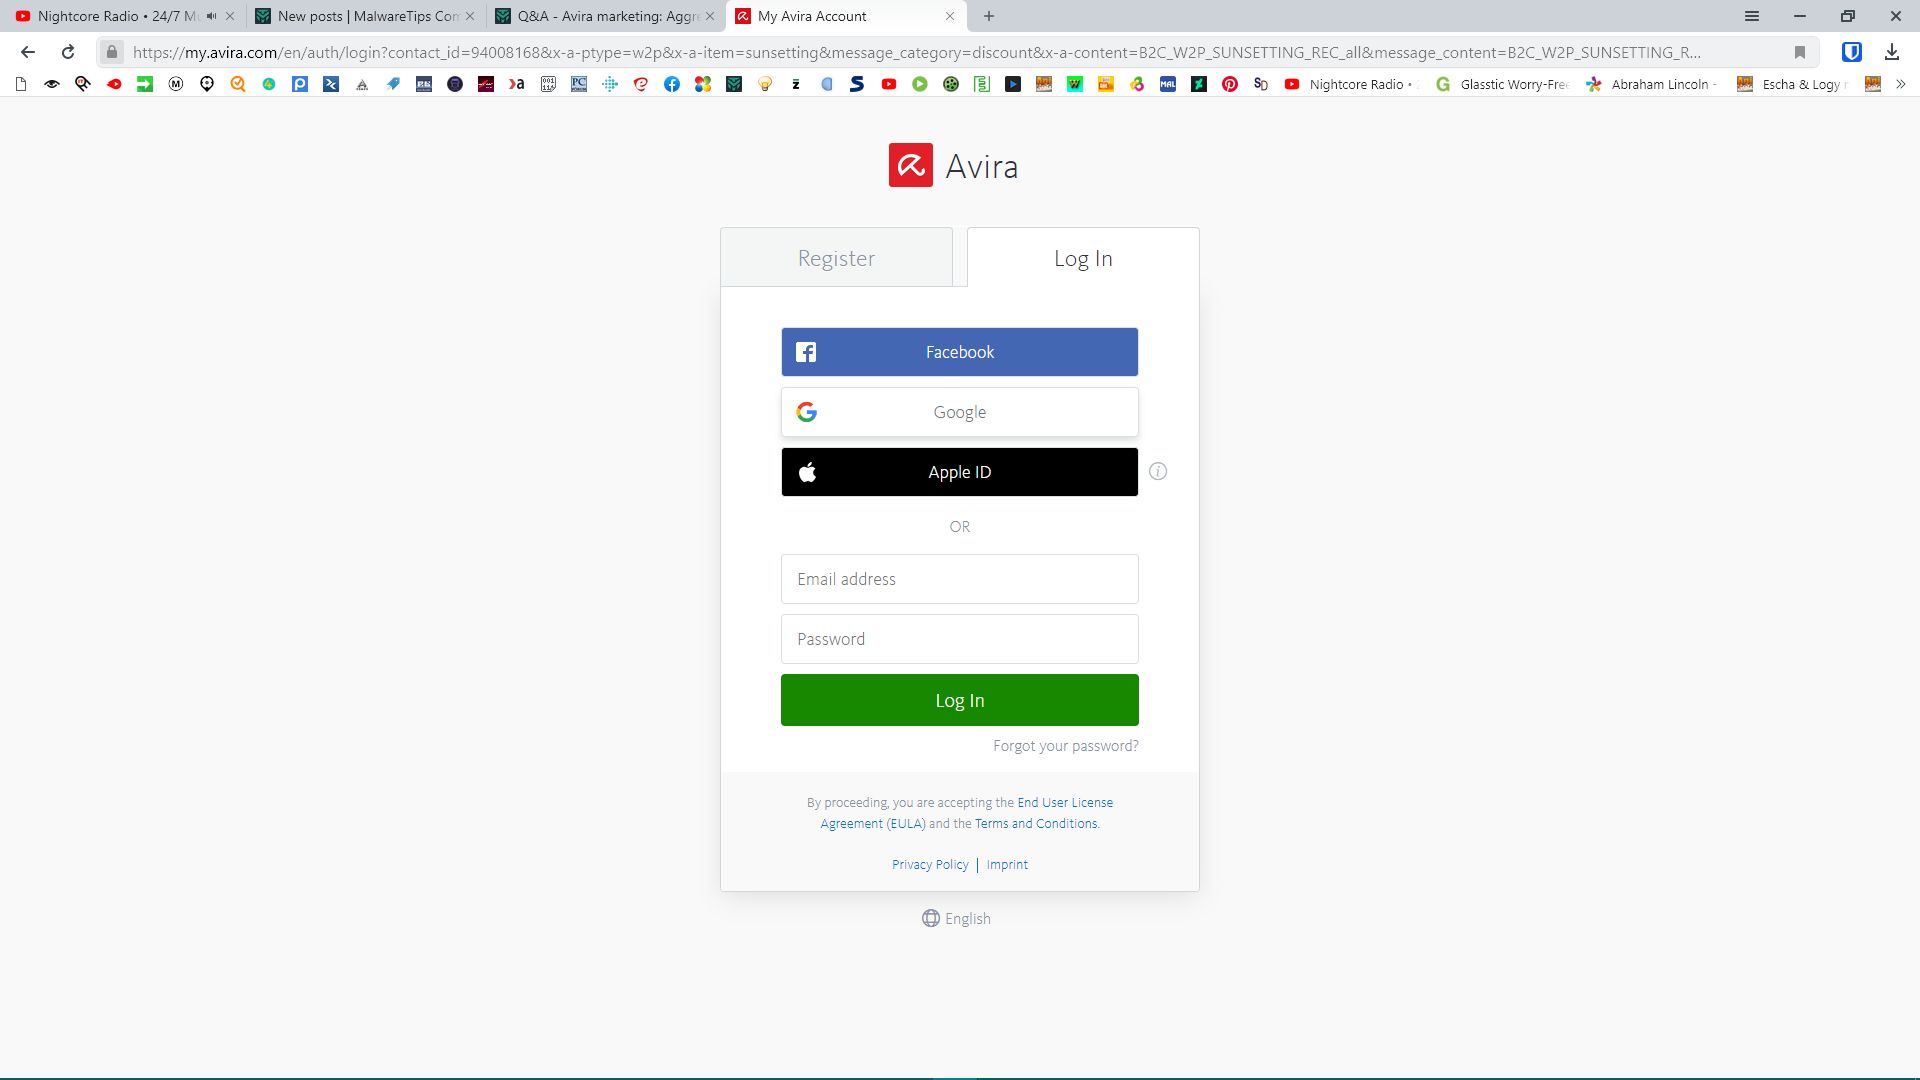1920x1080 pixels.
Task: Switch to New posts MalwareTips tab
Action: click(366, 16)
